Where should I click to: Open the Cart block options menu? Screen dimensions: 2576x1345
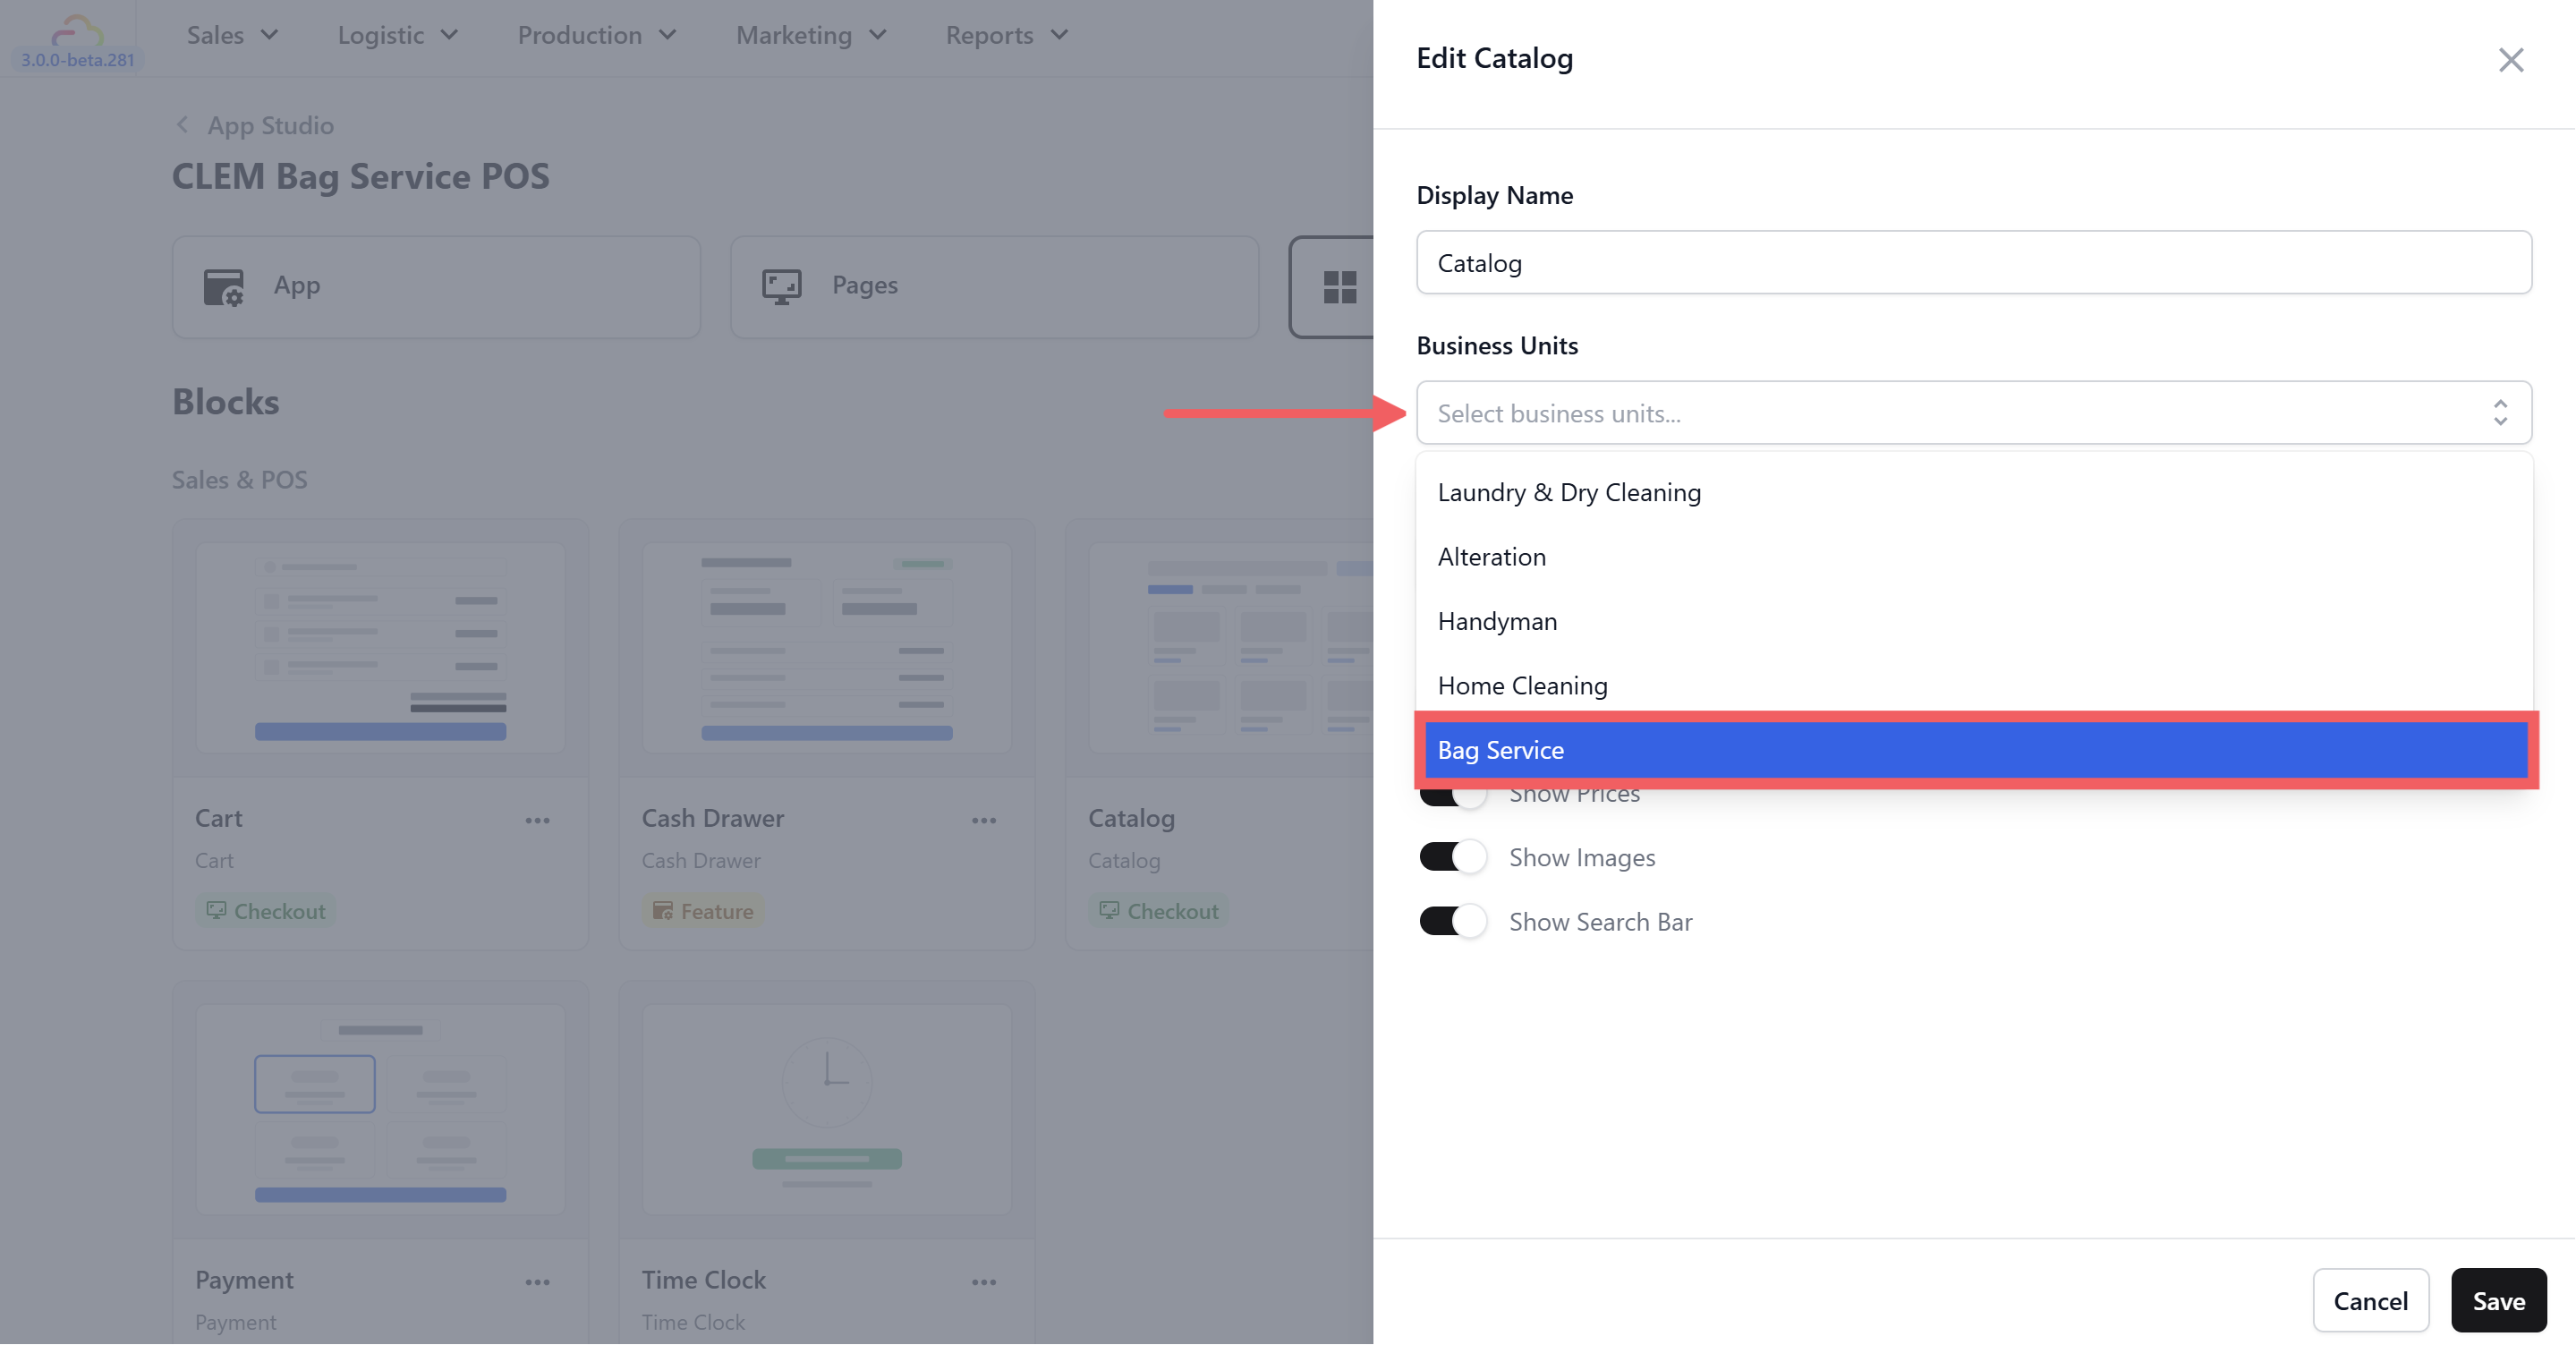click(x=537, y=820)
